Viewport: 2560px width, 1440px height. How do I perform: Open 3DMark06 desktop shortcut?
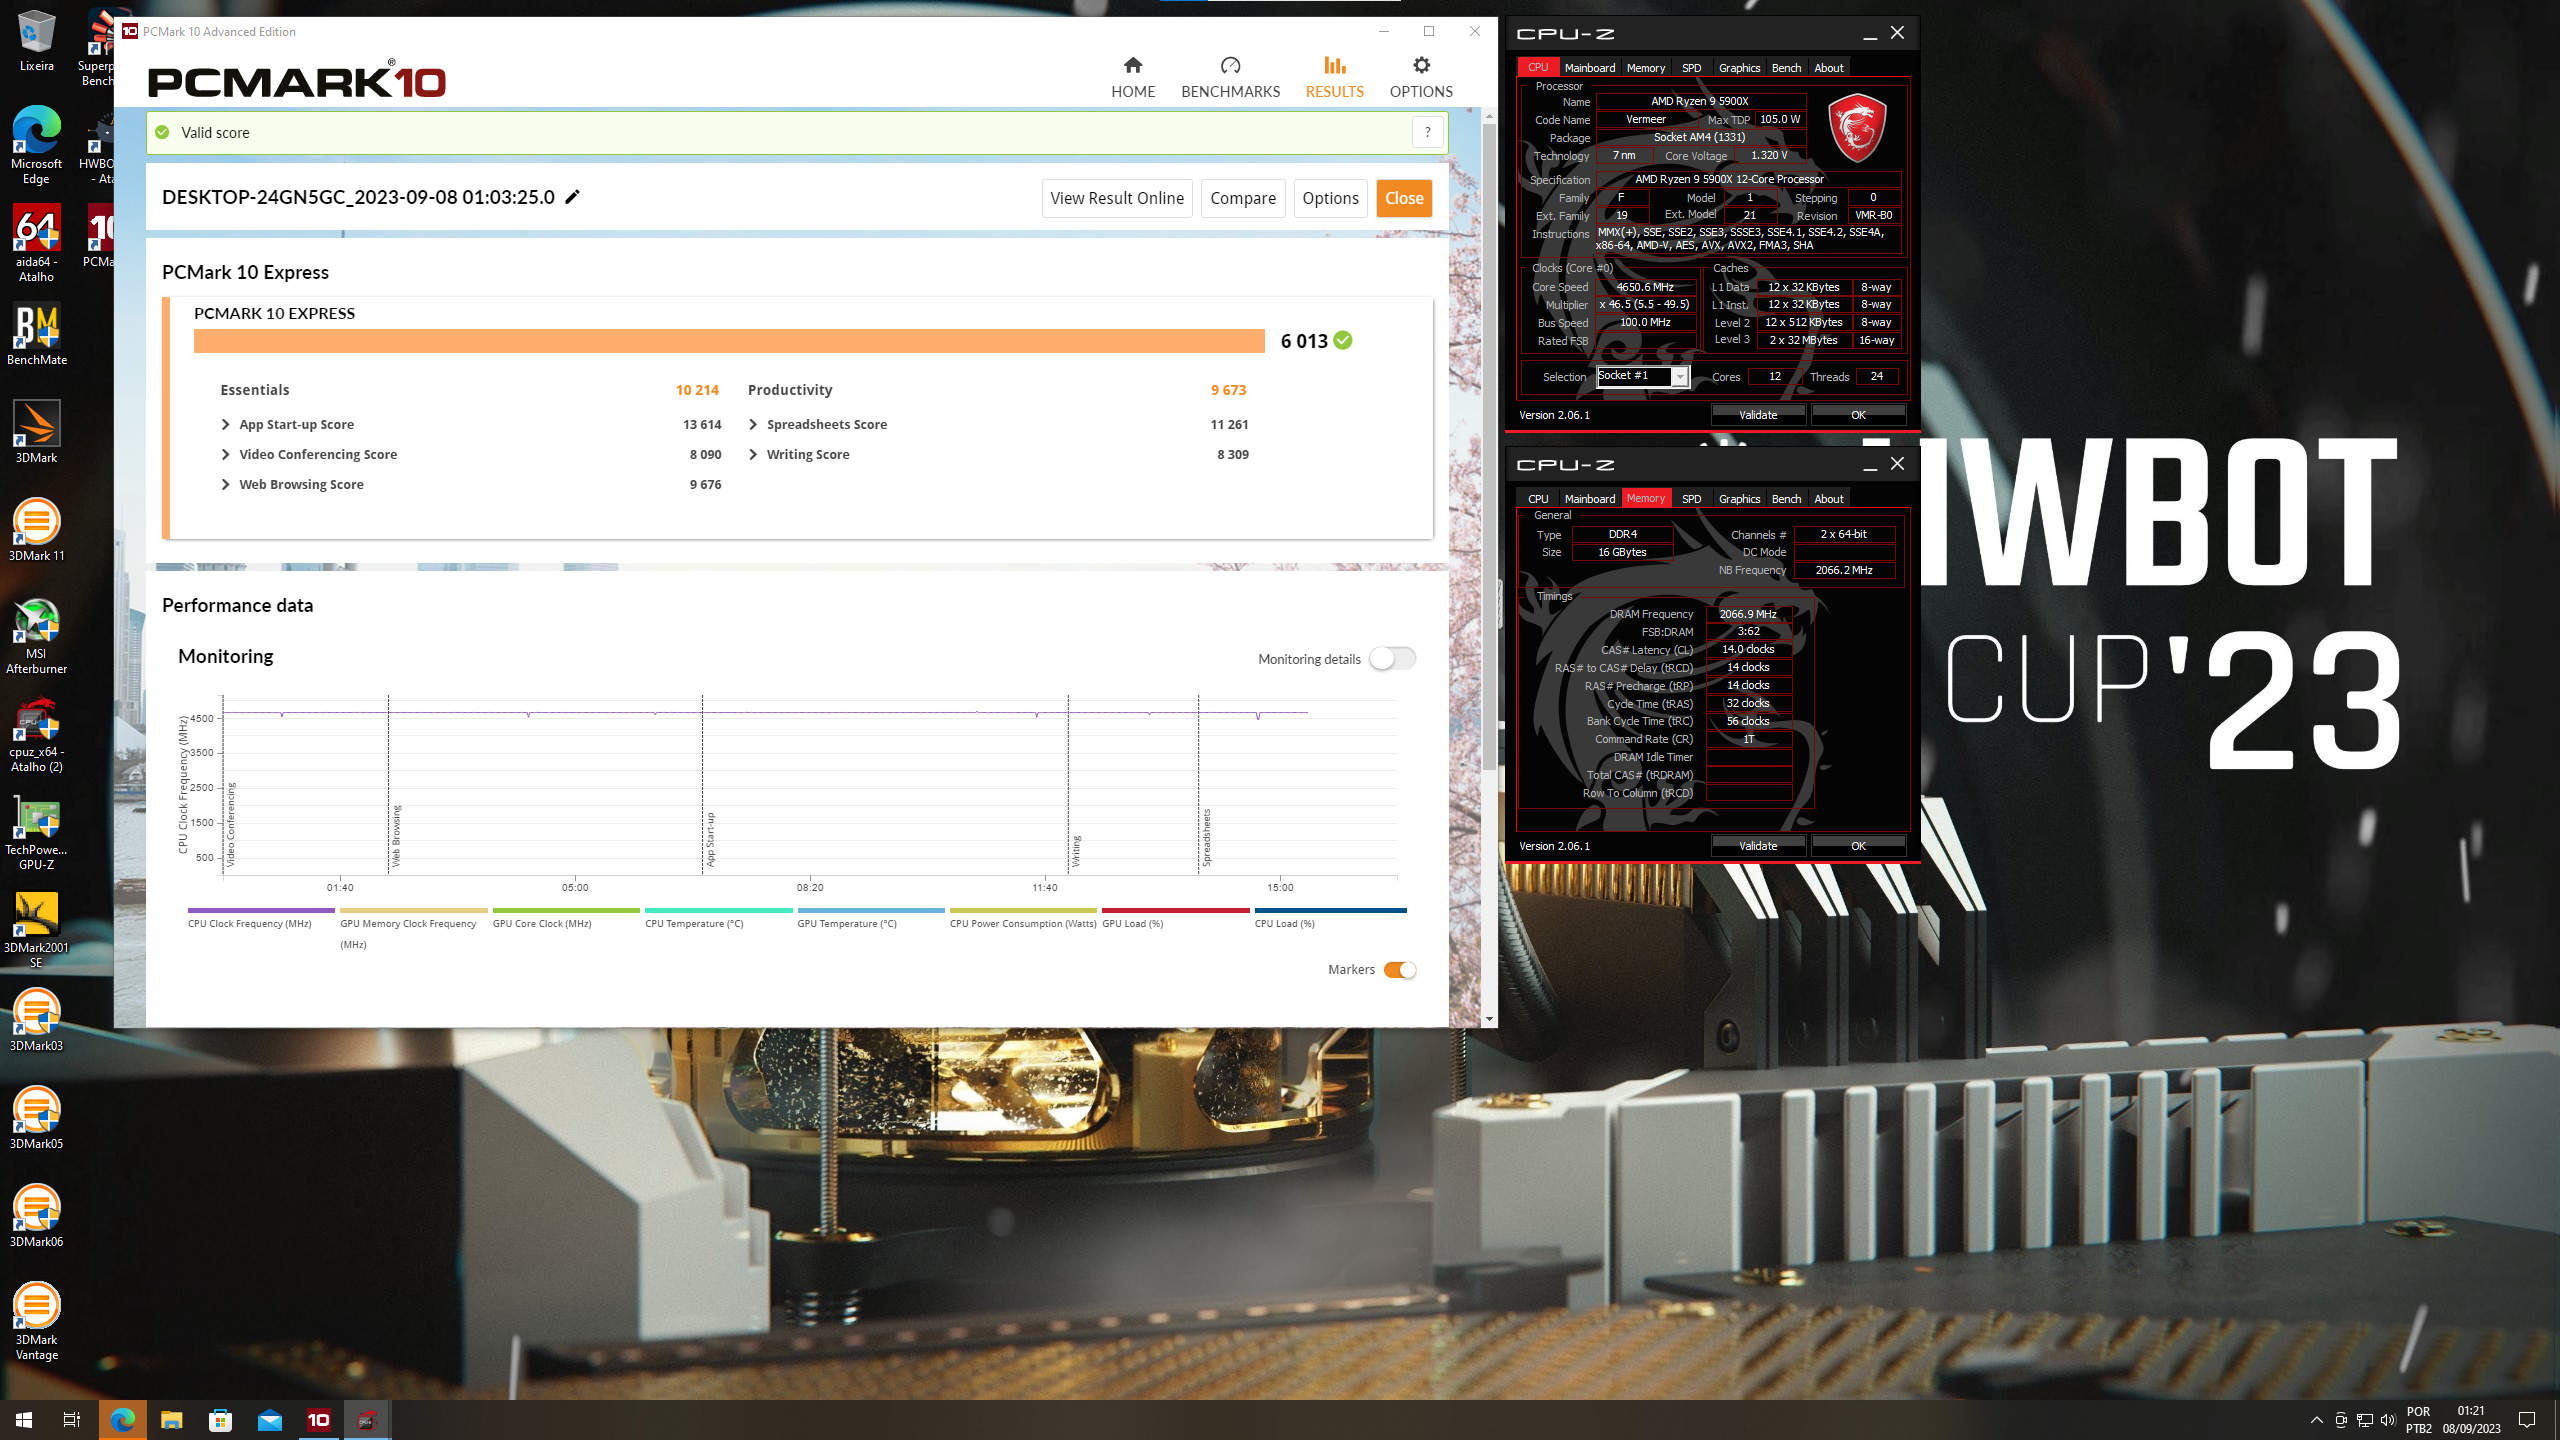[36, 1217]
